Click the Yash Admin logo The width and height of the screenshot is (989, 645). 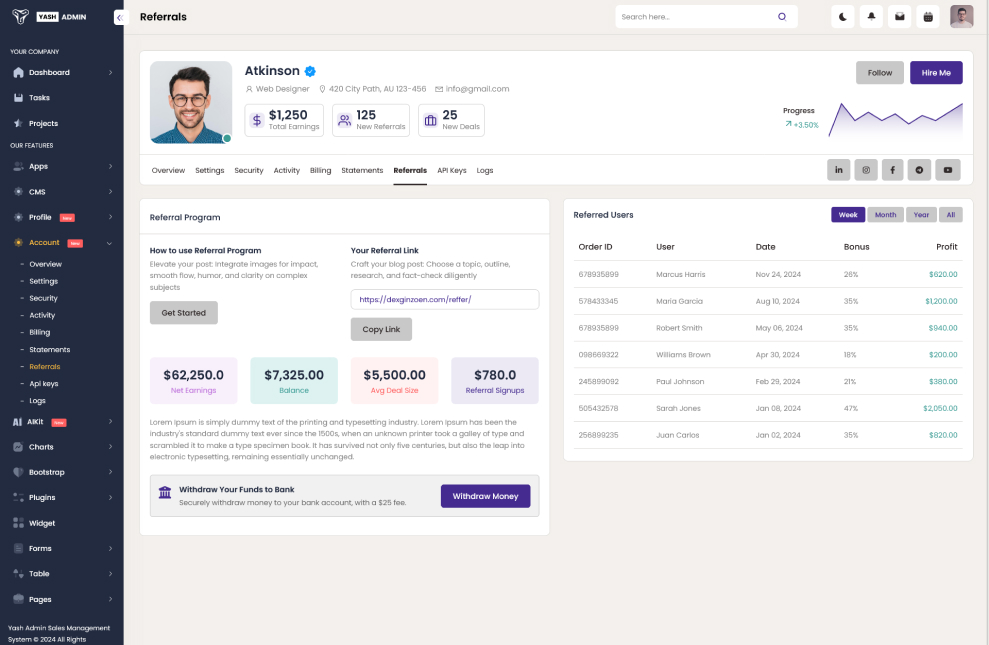49,17
